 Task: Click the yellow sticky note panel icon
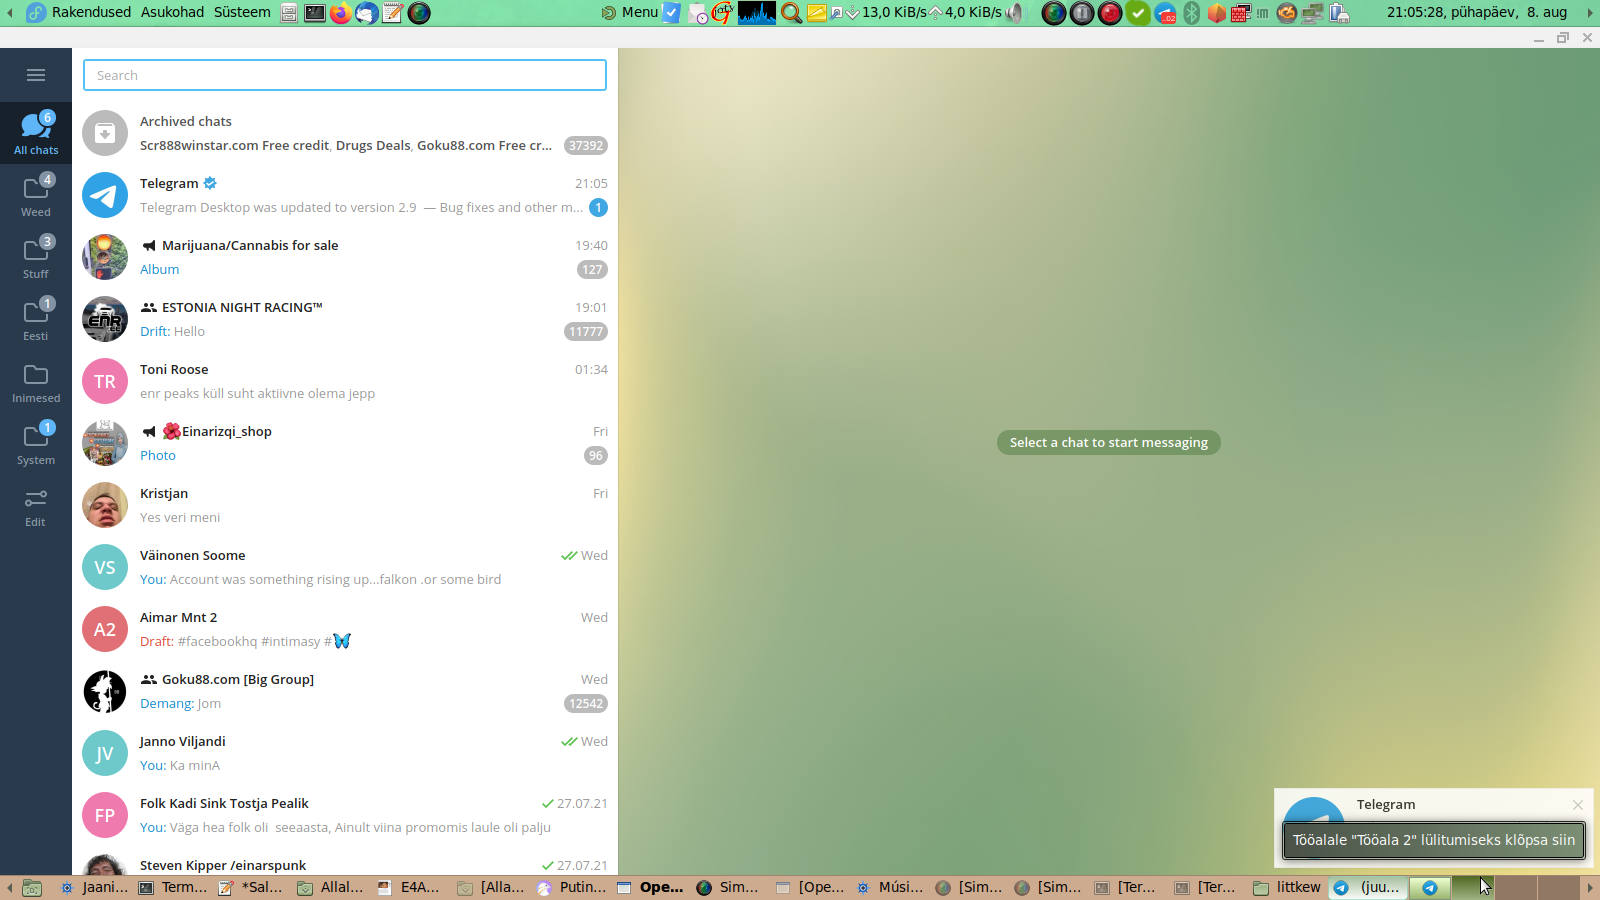pyautogui.click(x=817, y=13)
